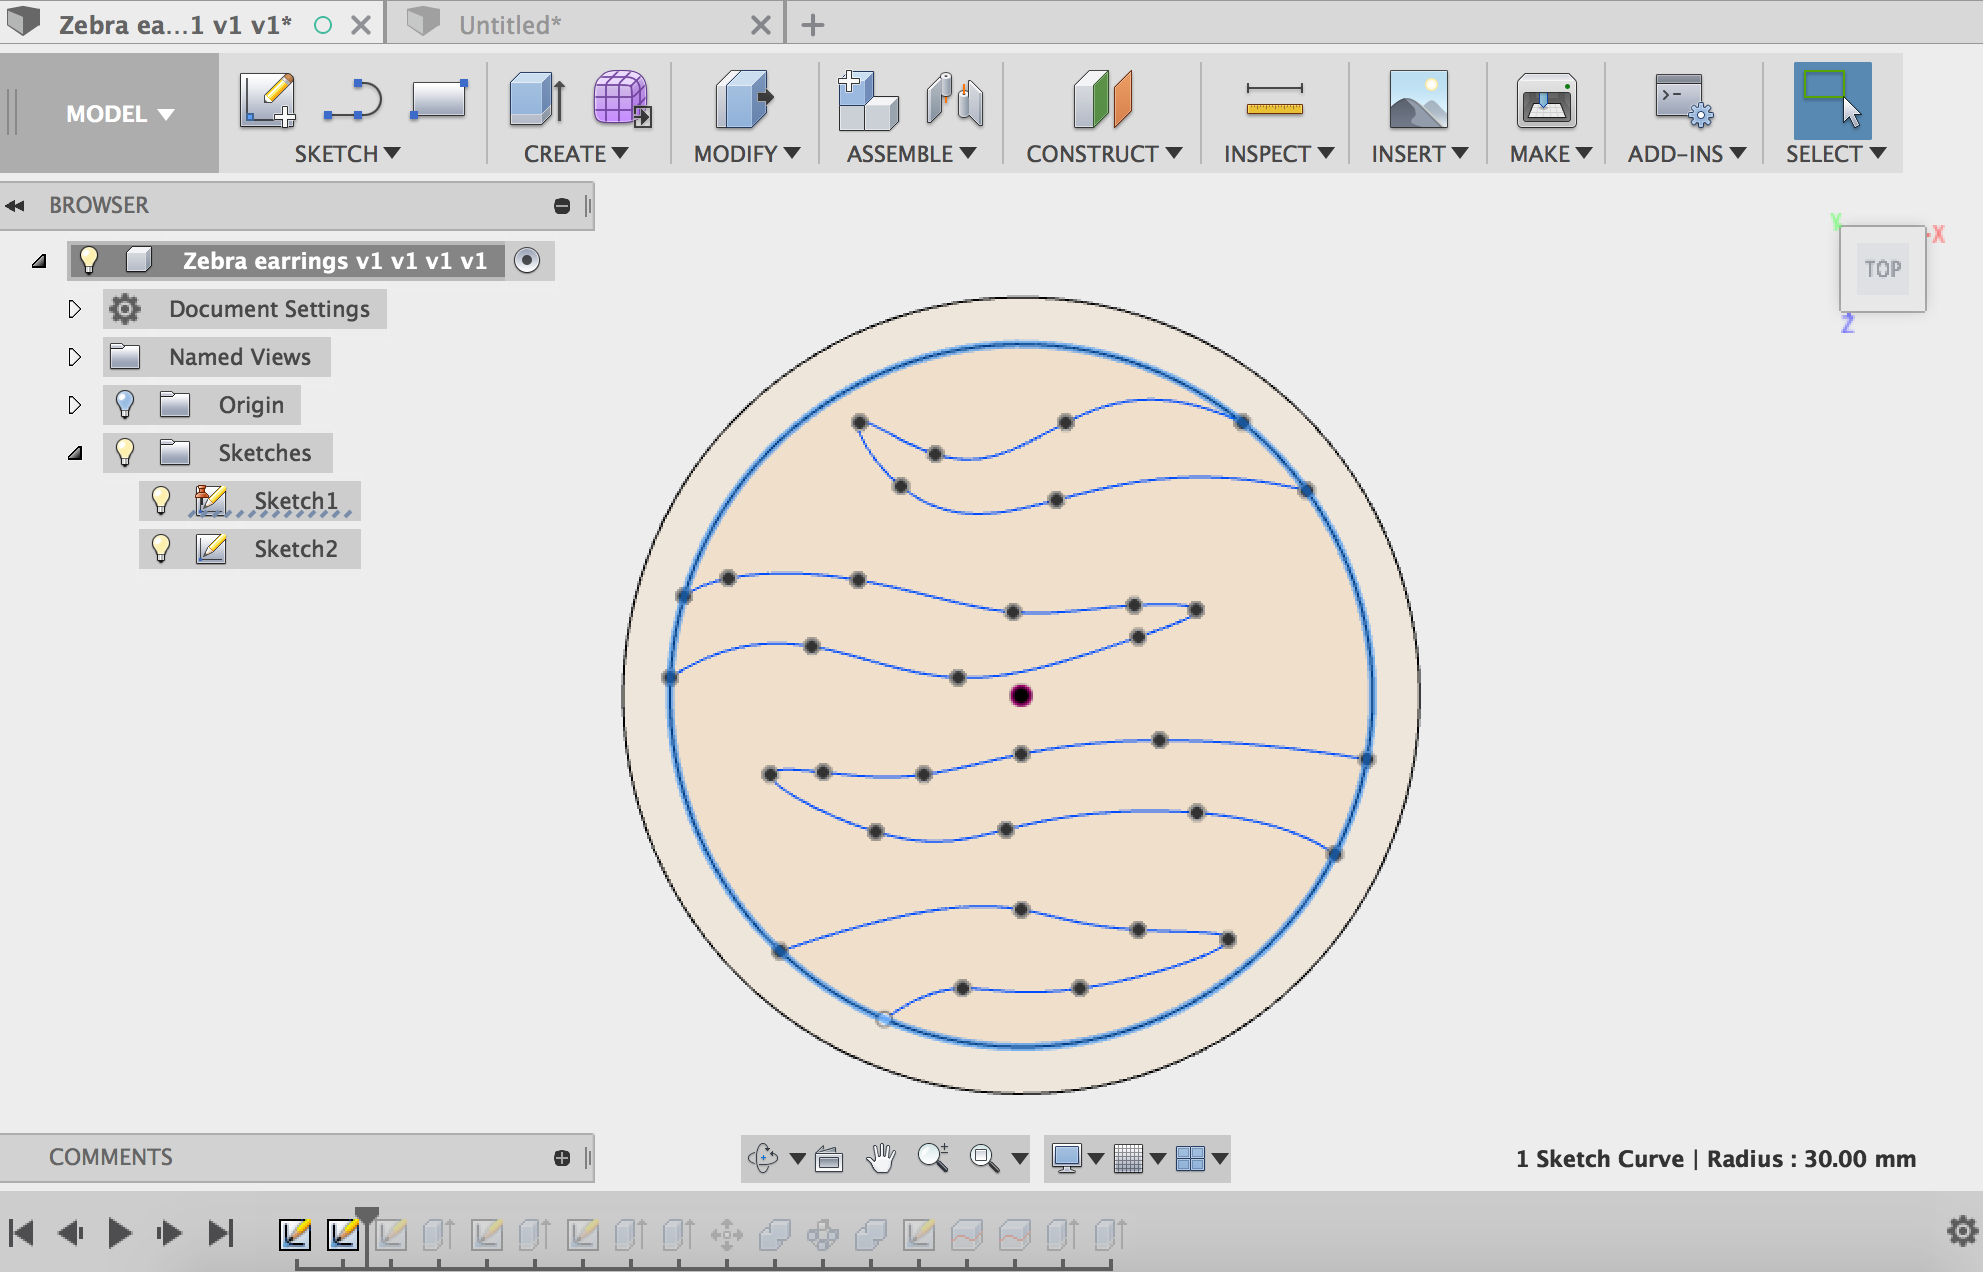Click the Press Pull modify icon

click(x=743, y=100)
